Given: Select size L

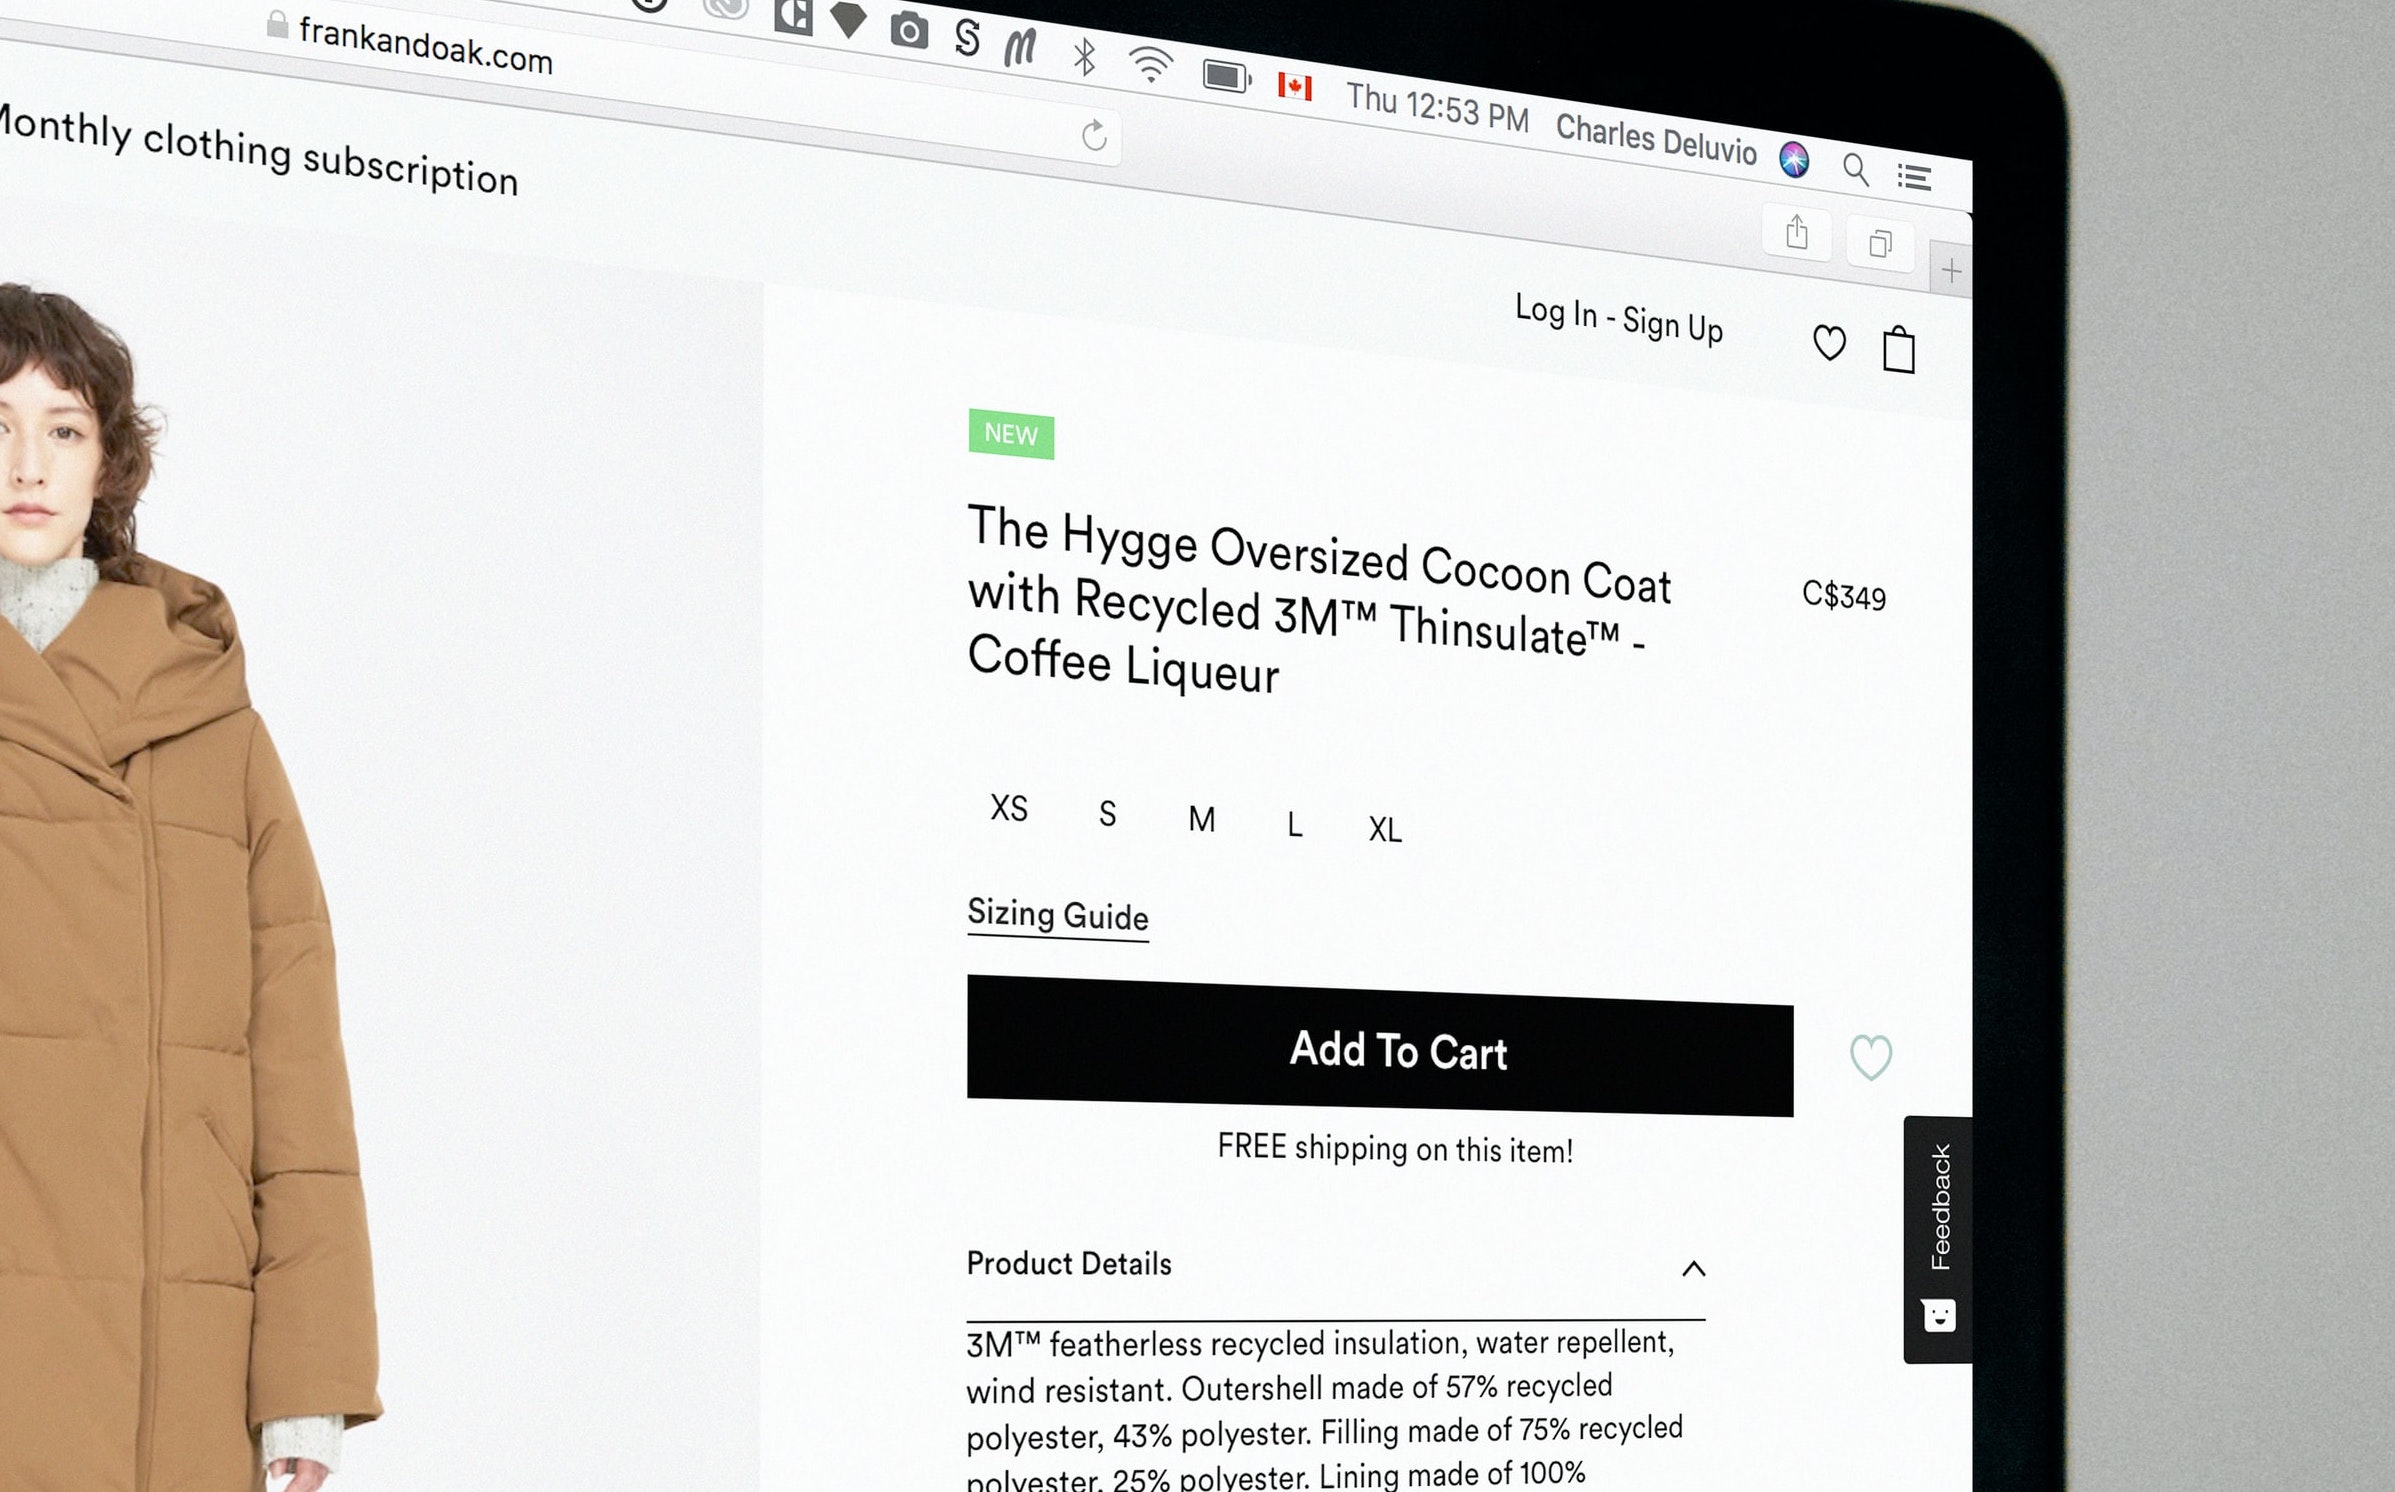Looking at the screenshot, I should click(x=1294, y=825).
